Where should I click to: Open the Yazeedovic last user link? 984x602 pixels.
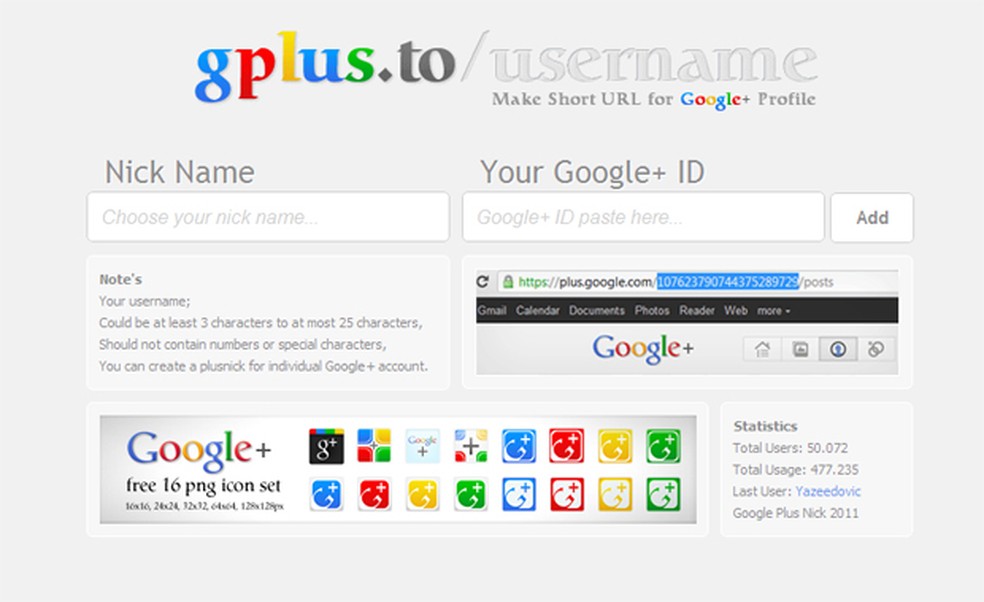click(828, 492)
